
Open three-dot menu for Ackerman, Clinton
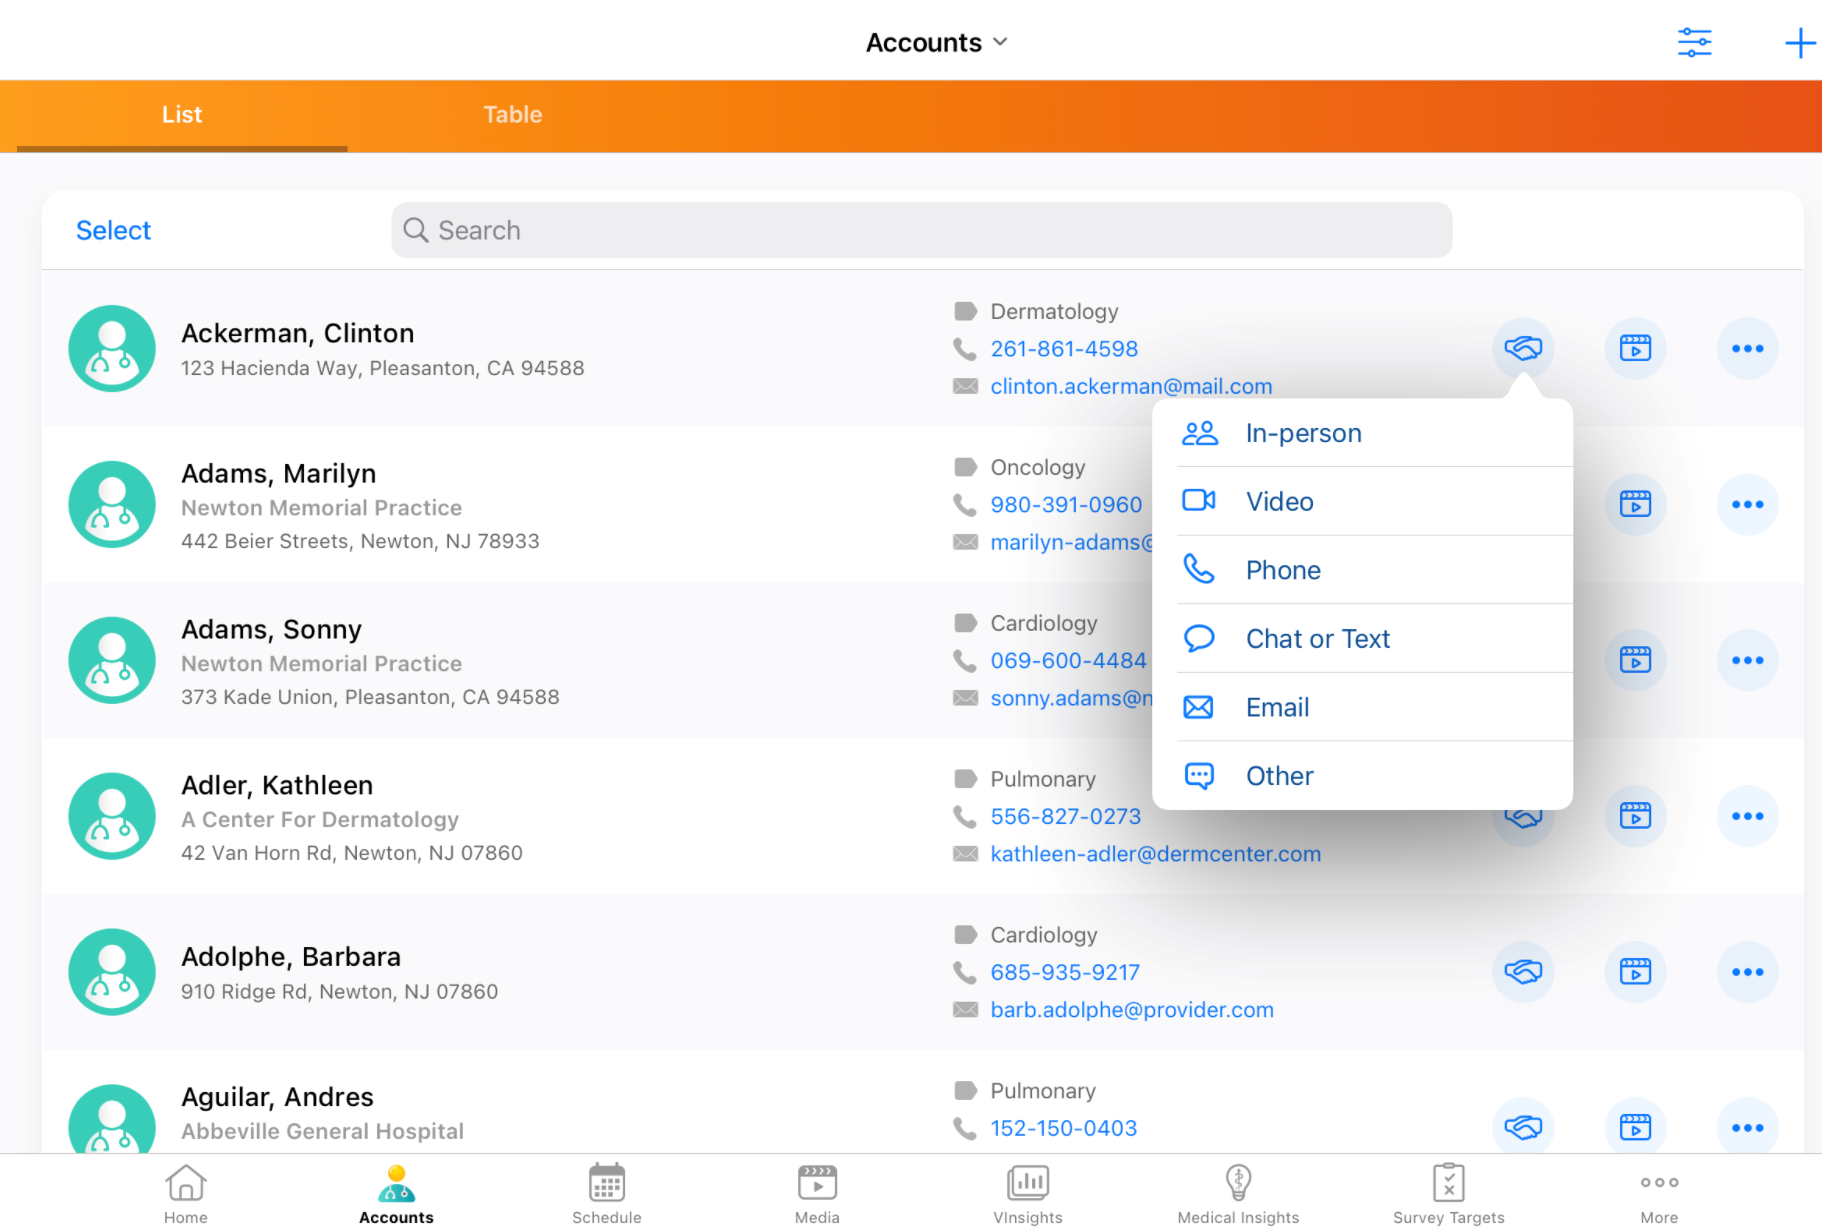pyautogui.click(x=1747, y=348)
